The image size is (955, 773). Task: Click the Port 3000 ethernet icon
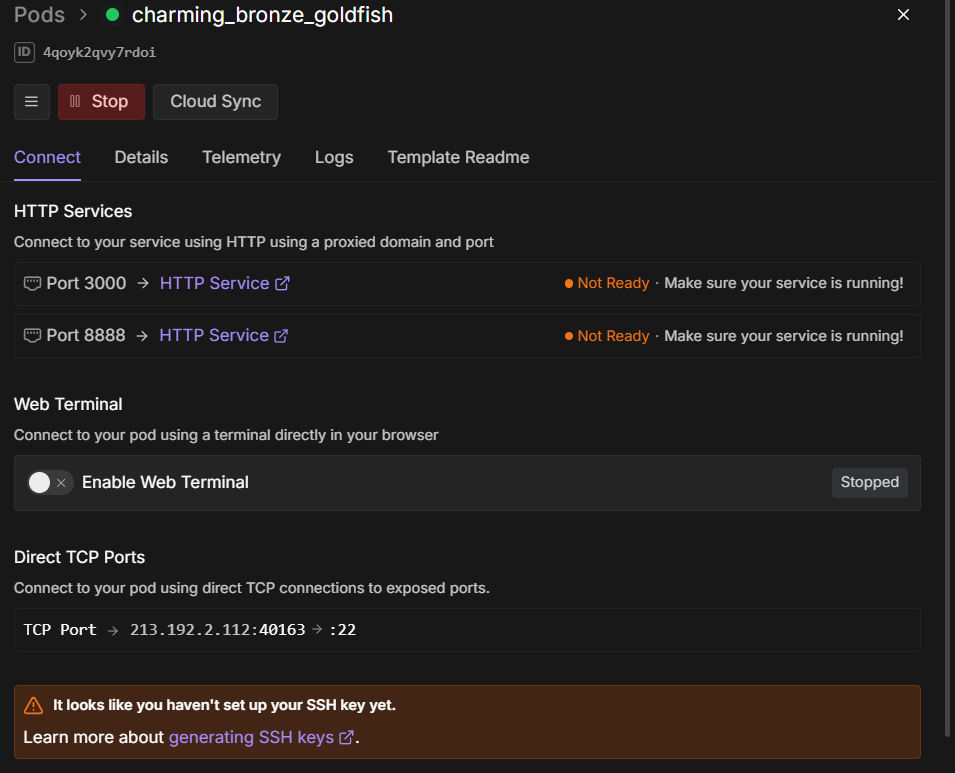coord(32,284)
